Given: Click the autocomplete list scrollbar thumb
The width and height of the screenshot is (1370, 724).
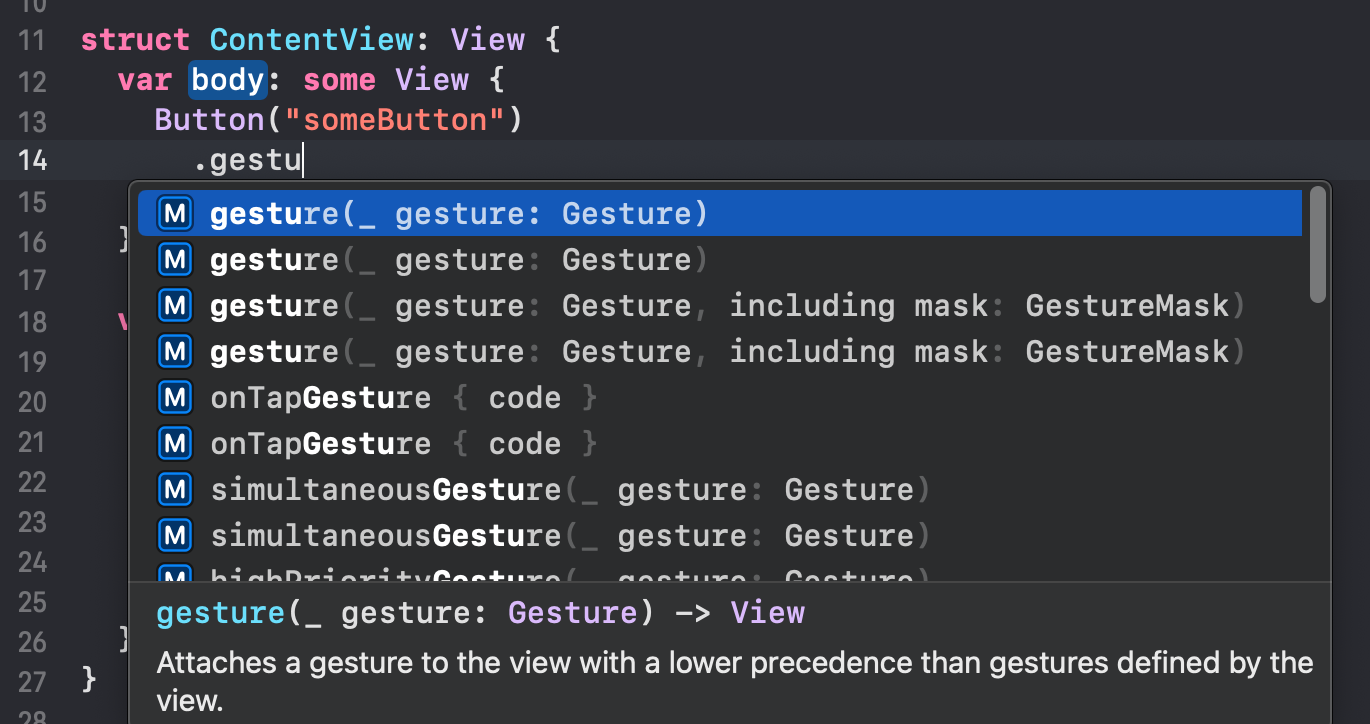Looking at the screenshot, I should point(1318,244).
